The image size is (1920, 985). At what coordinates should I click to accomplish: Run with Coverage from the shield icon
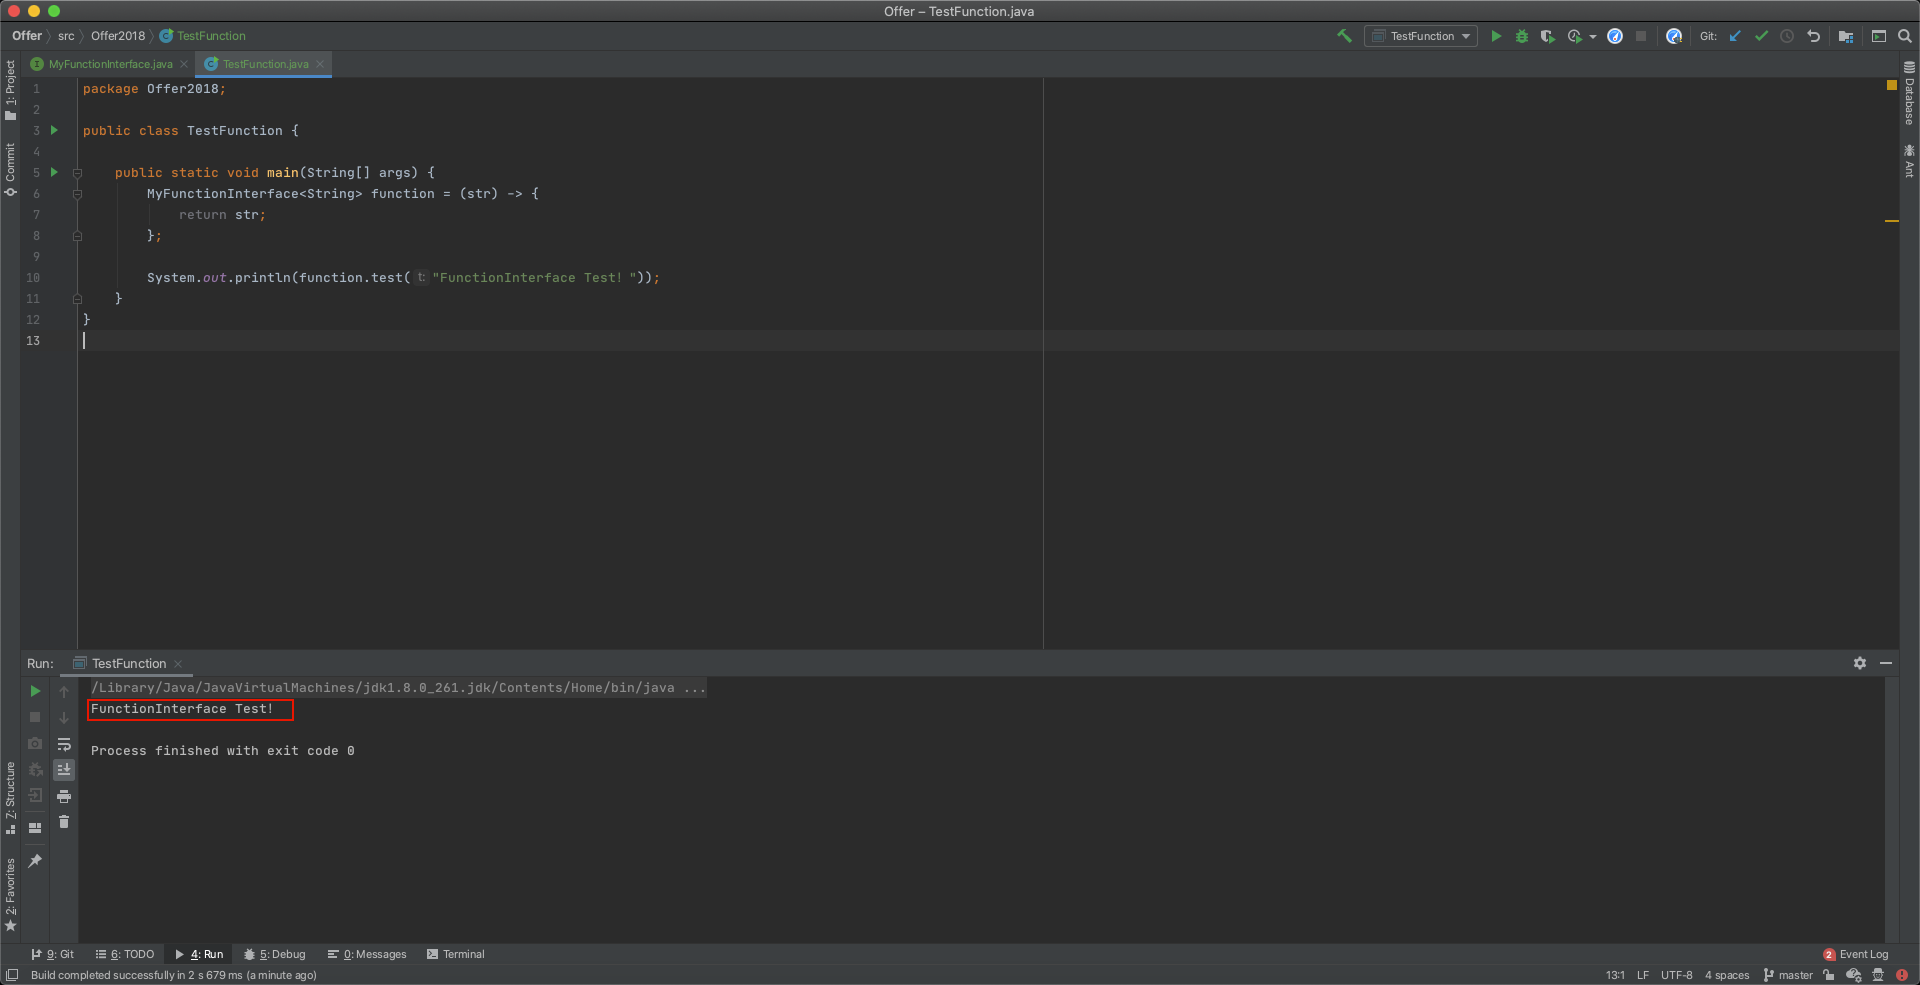[1547, 36]
